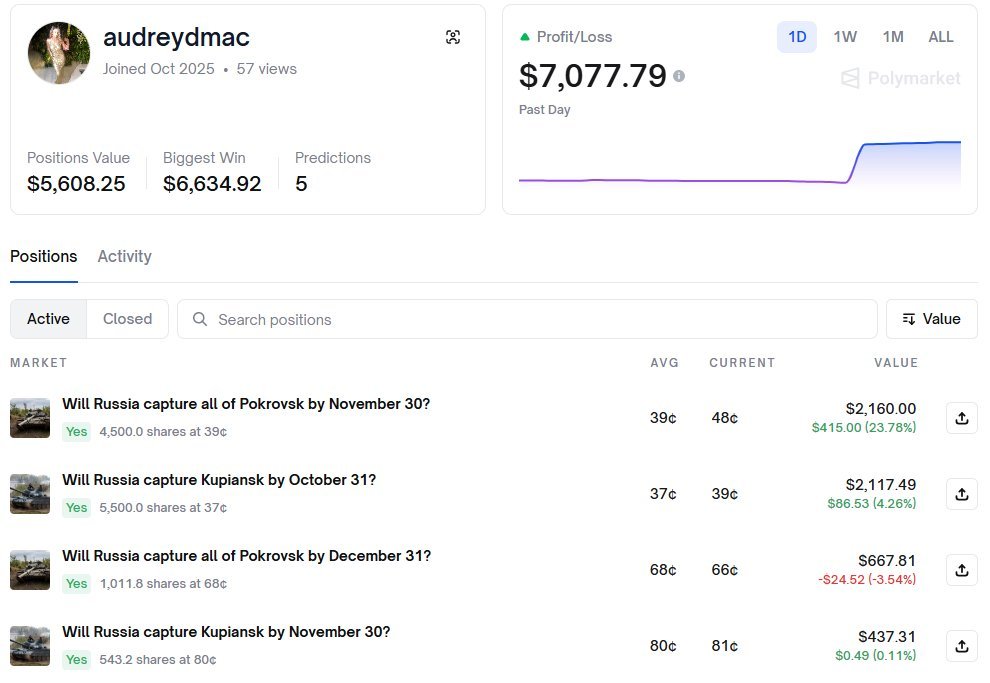Select the Active positions filter
990x683 pixels.
[x=48, y=319]
